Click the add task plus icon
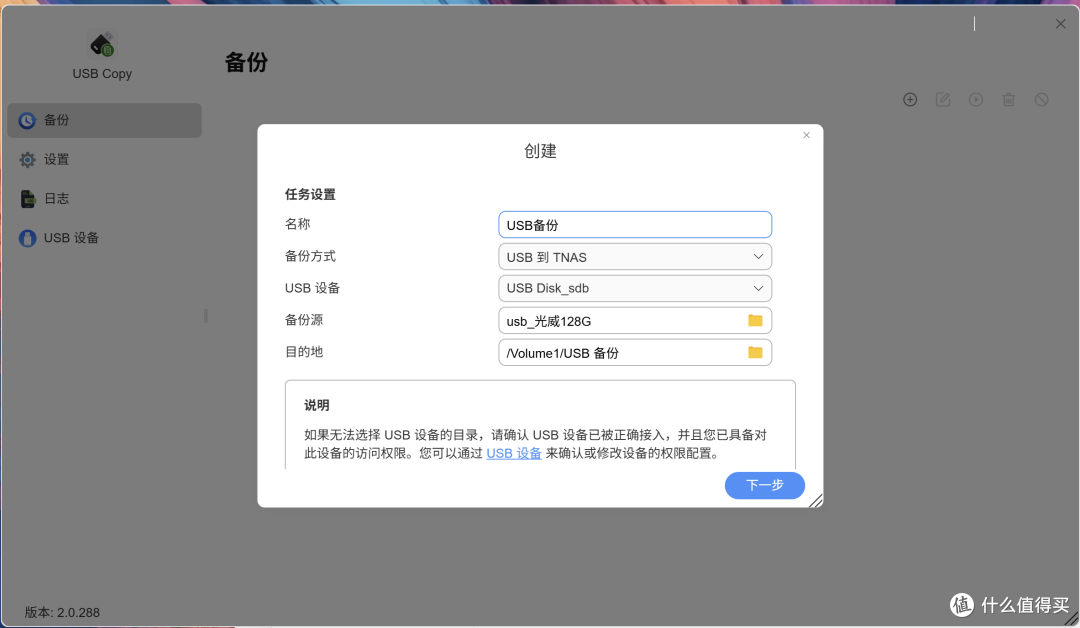Screen dimensions: 1080x628 pos(910,100)
